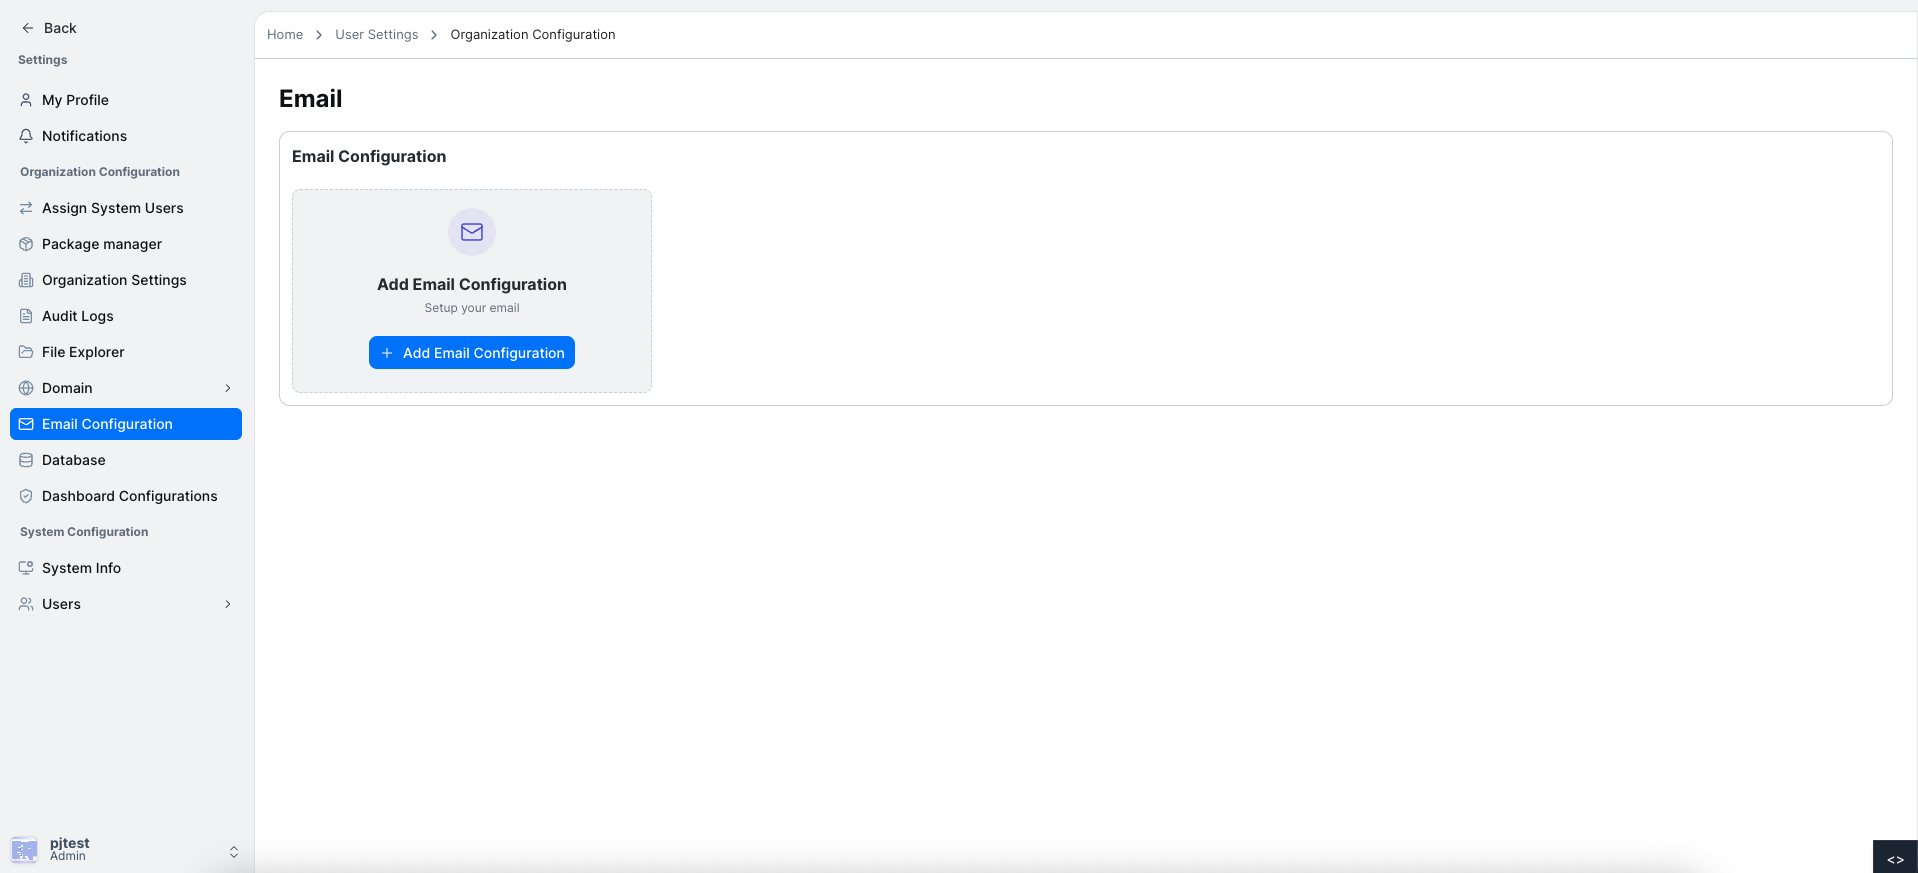Click the My Profile person icon
Viewport: 1918px width, 873px height.
[x=26, y=100]
